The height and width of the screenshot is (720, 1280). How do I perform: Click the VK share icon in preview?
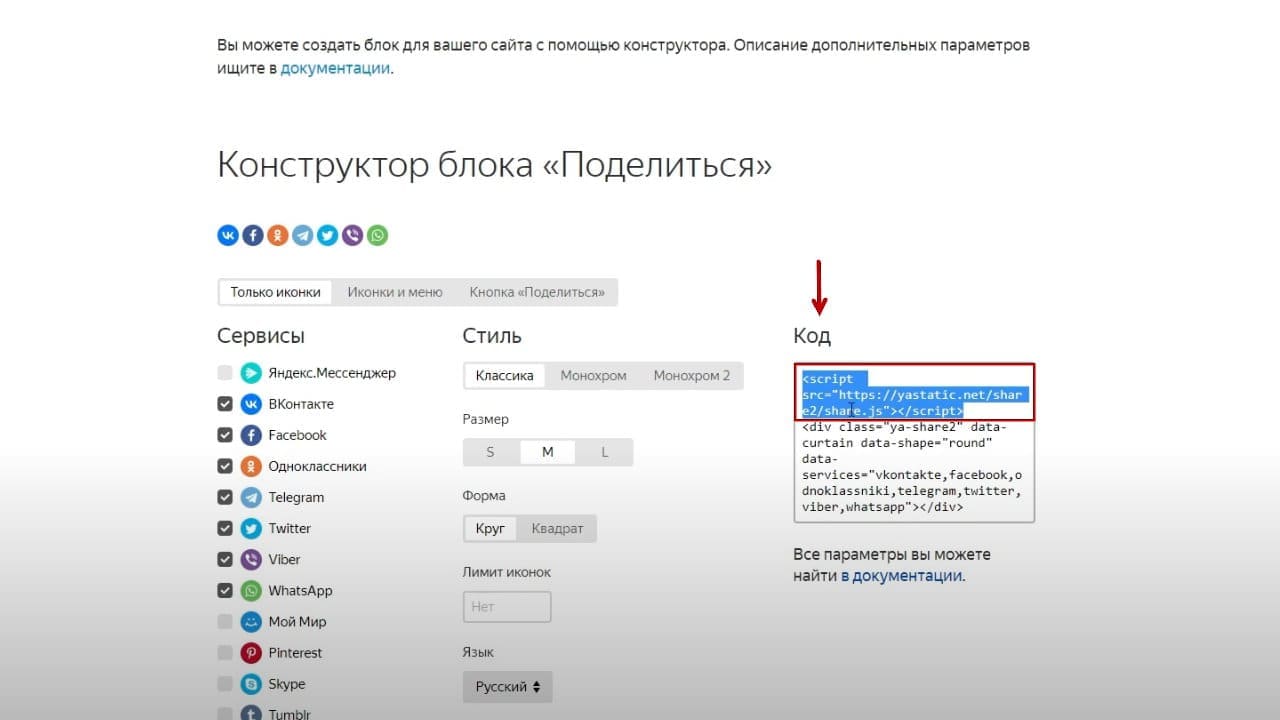(x=228, y=235)
